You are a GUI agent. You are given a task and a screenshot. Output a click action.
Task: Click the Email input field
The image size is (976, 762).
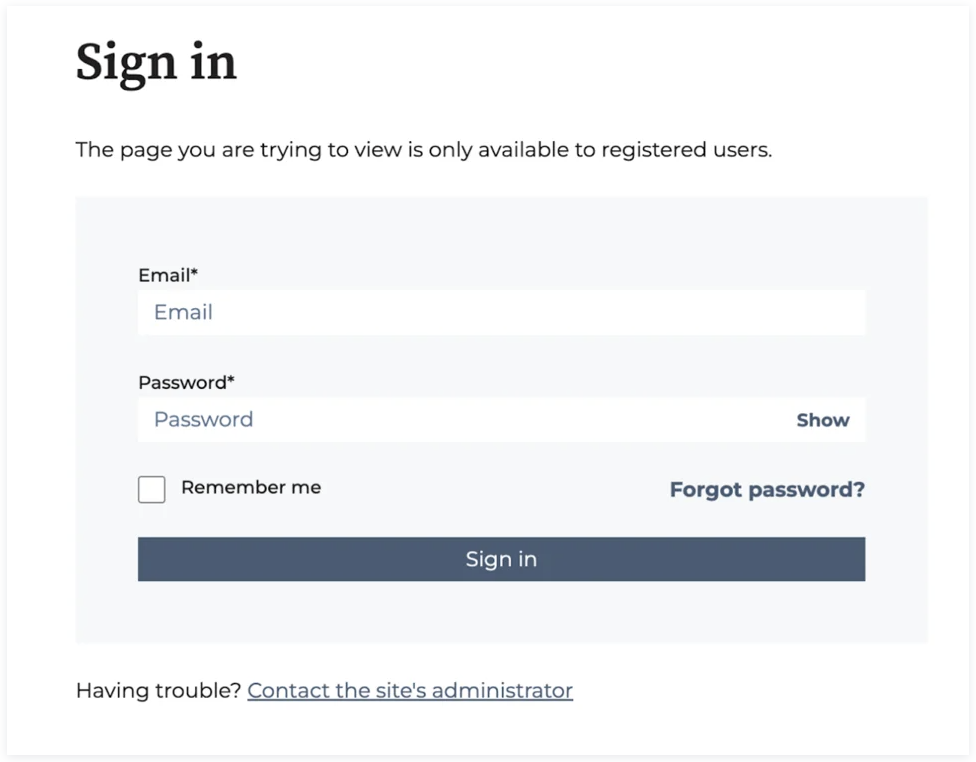[x=500, y=313]
